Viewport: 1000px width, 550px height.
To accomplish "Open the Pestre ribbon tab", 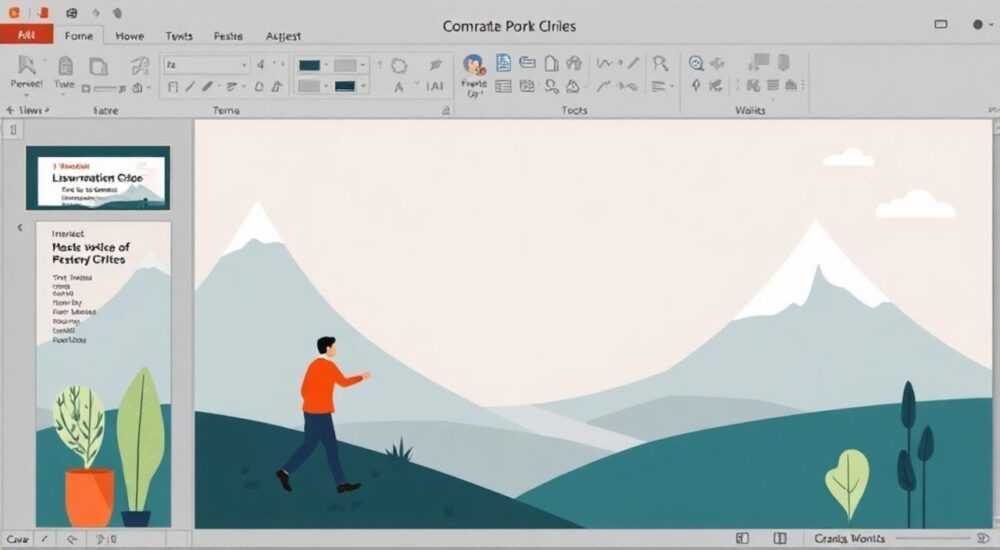I will [228, 36].
